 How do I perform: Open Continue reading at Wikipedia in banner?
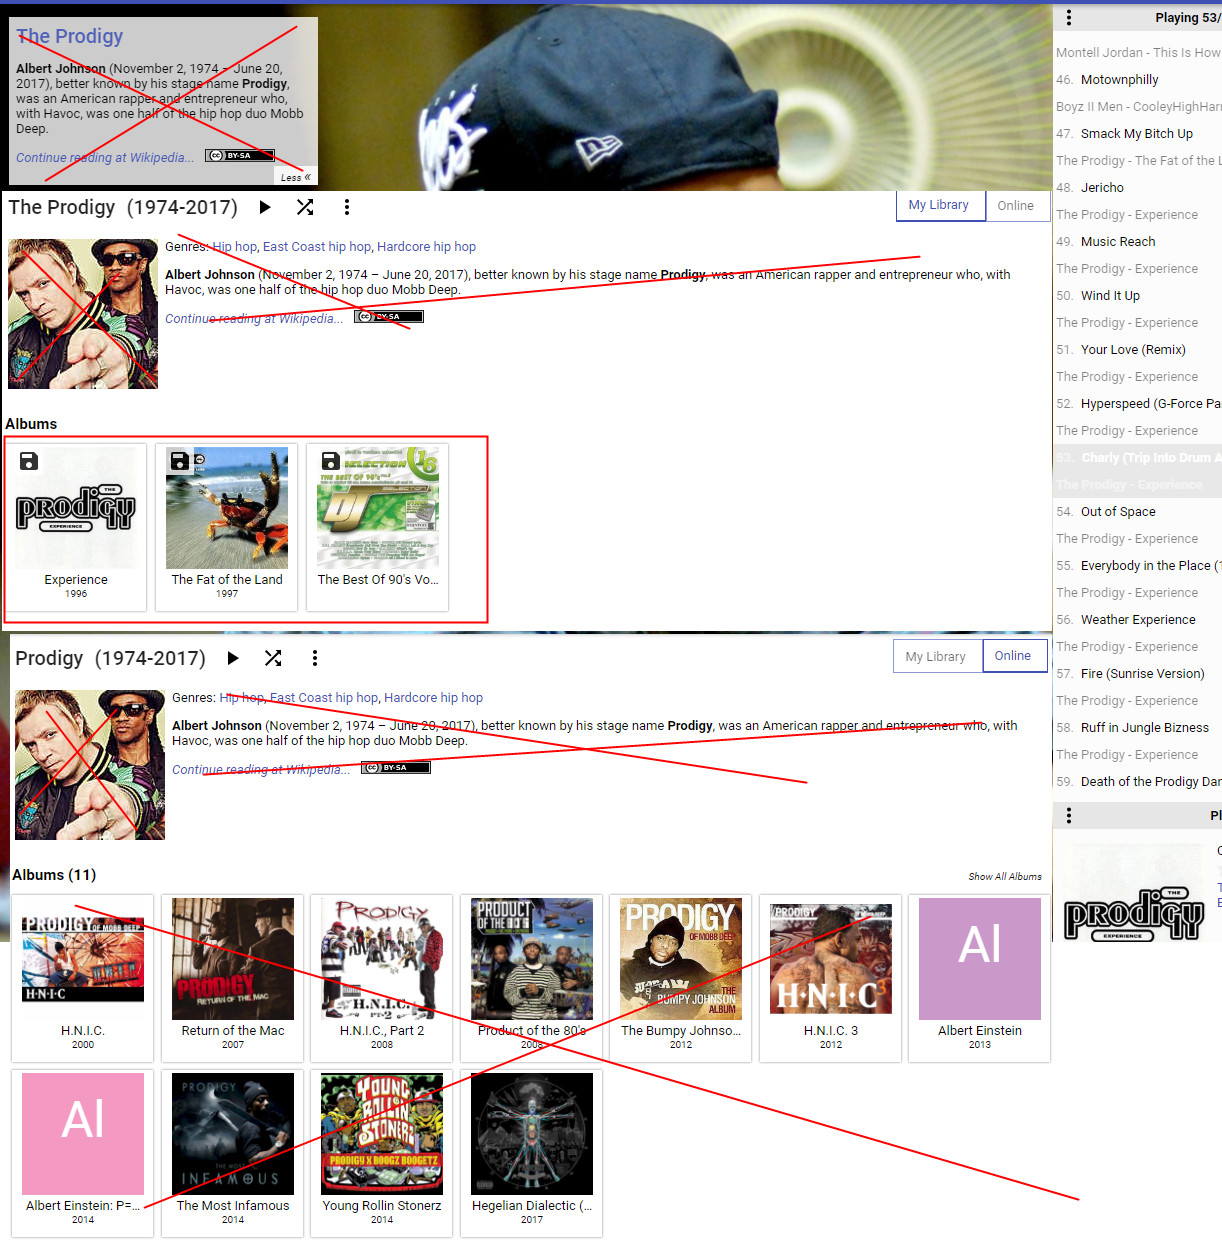100,157
